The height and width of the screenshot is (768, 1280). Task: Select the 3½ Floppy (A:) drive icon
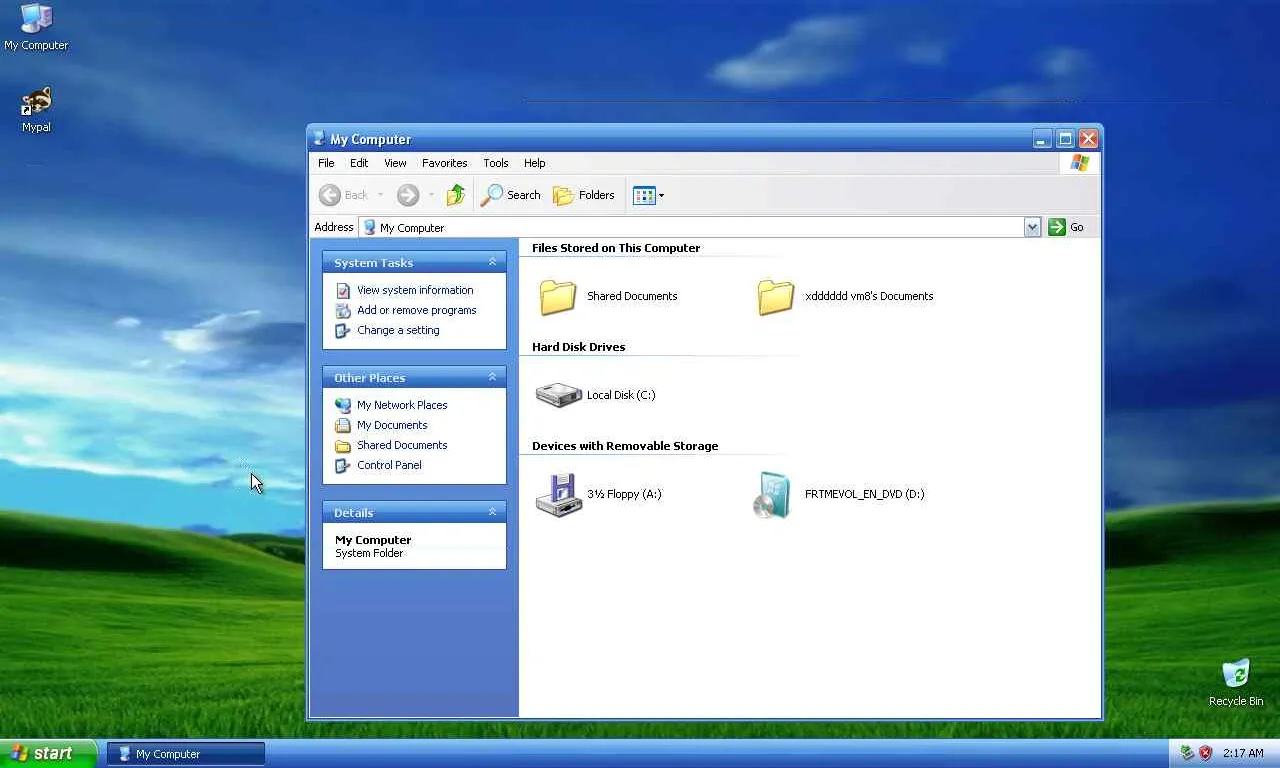558,494
